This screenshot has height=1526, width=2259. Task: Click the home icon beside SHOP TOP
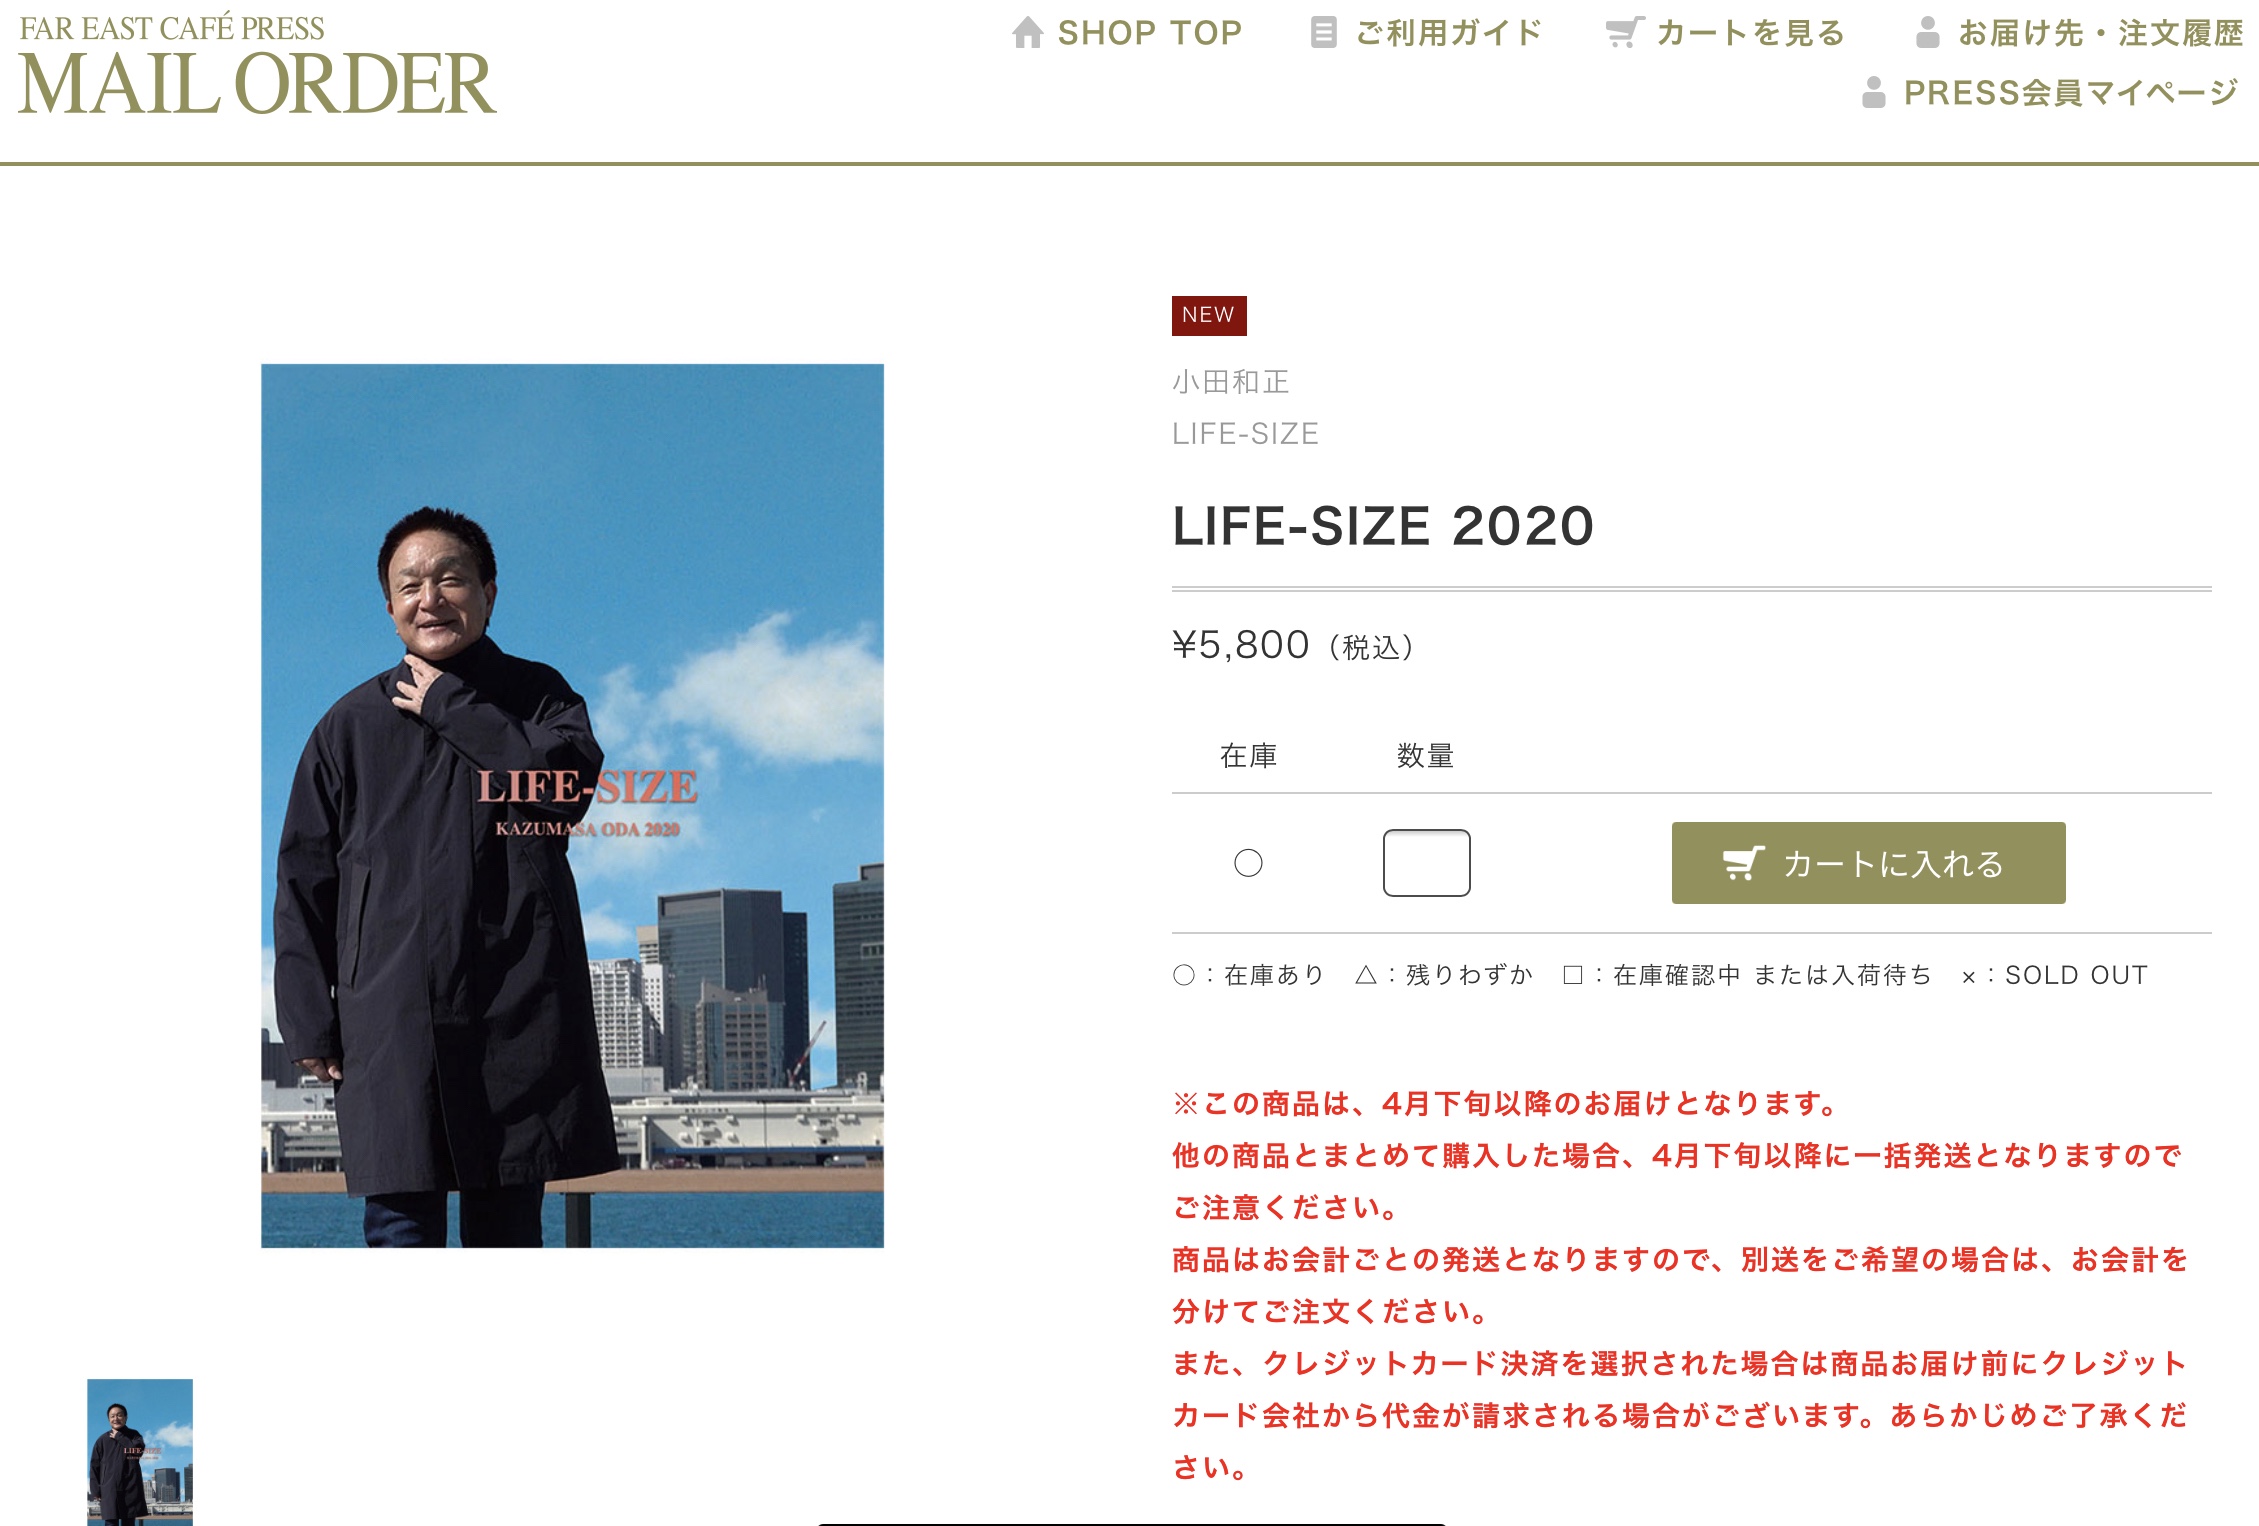tap(1027, 33)
